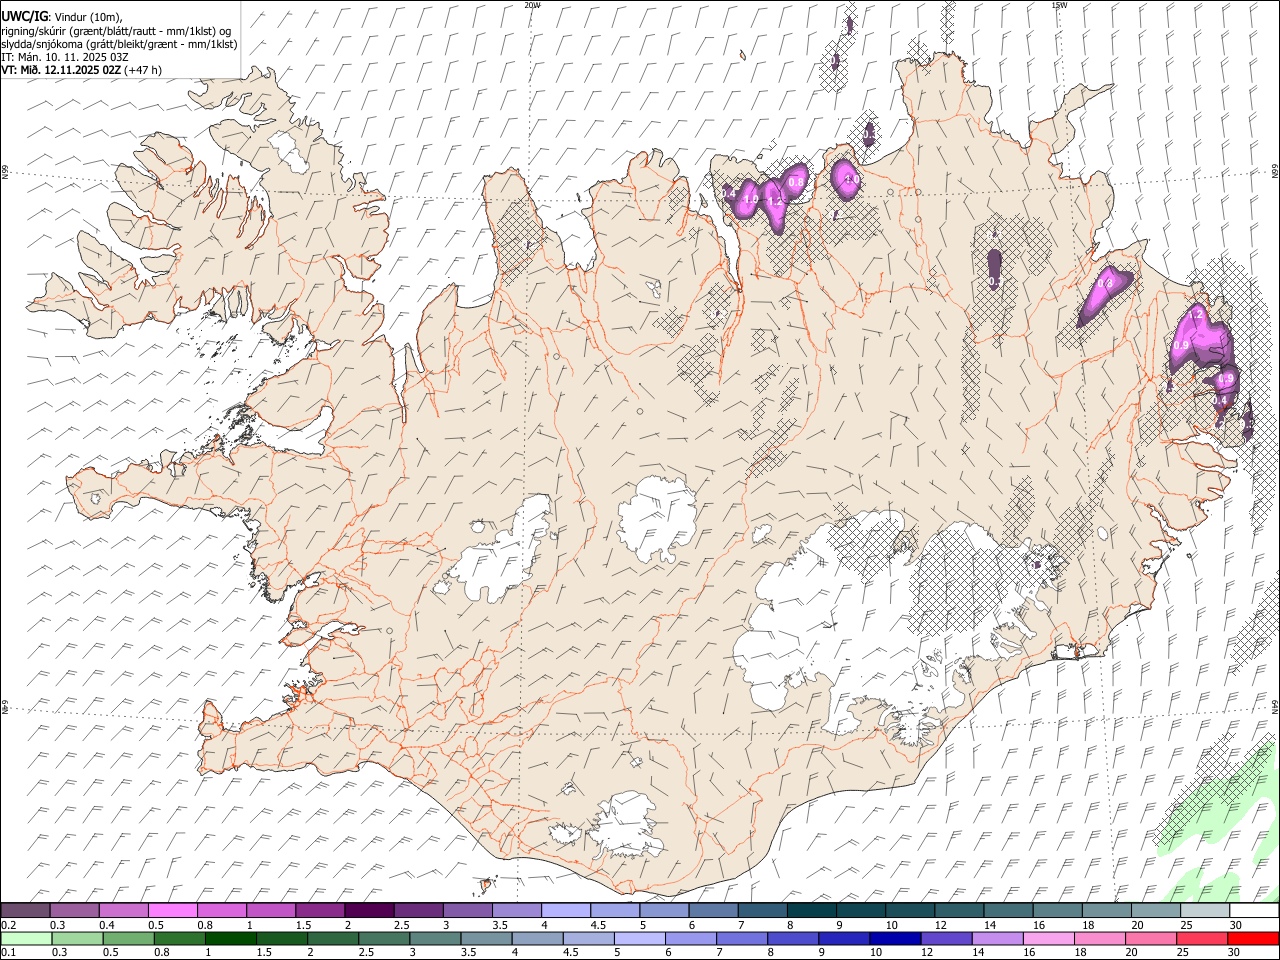
Task: Select the rain scale swatch between 0.3 and 0.5
Action: tap(77, 938)
